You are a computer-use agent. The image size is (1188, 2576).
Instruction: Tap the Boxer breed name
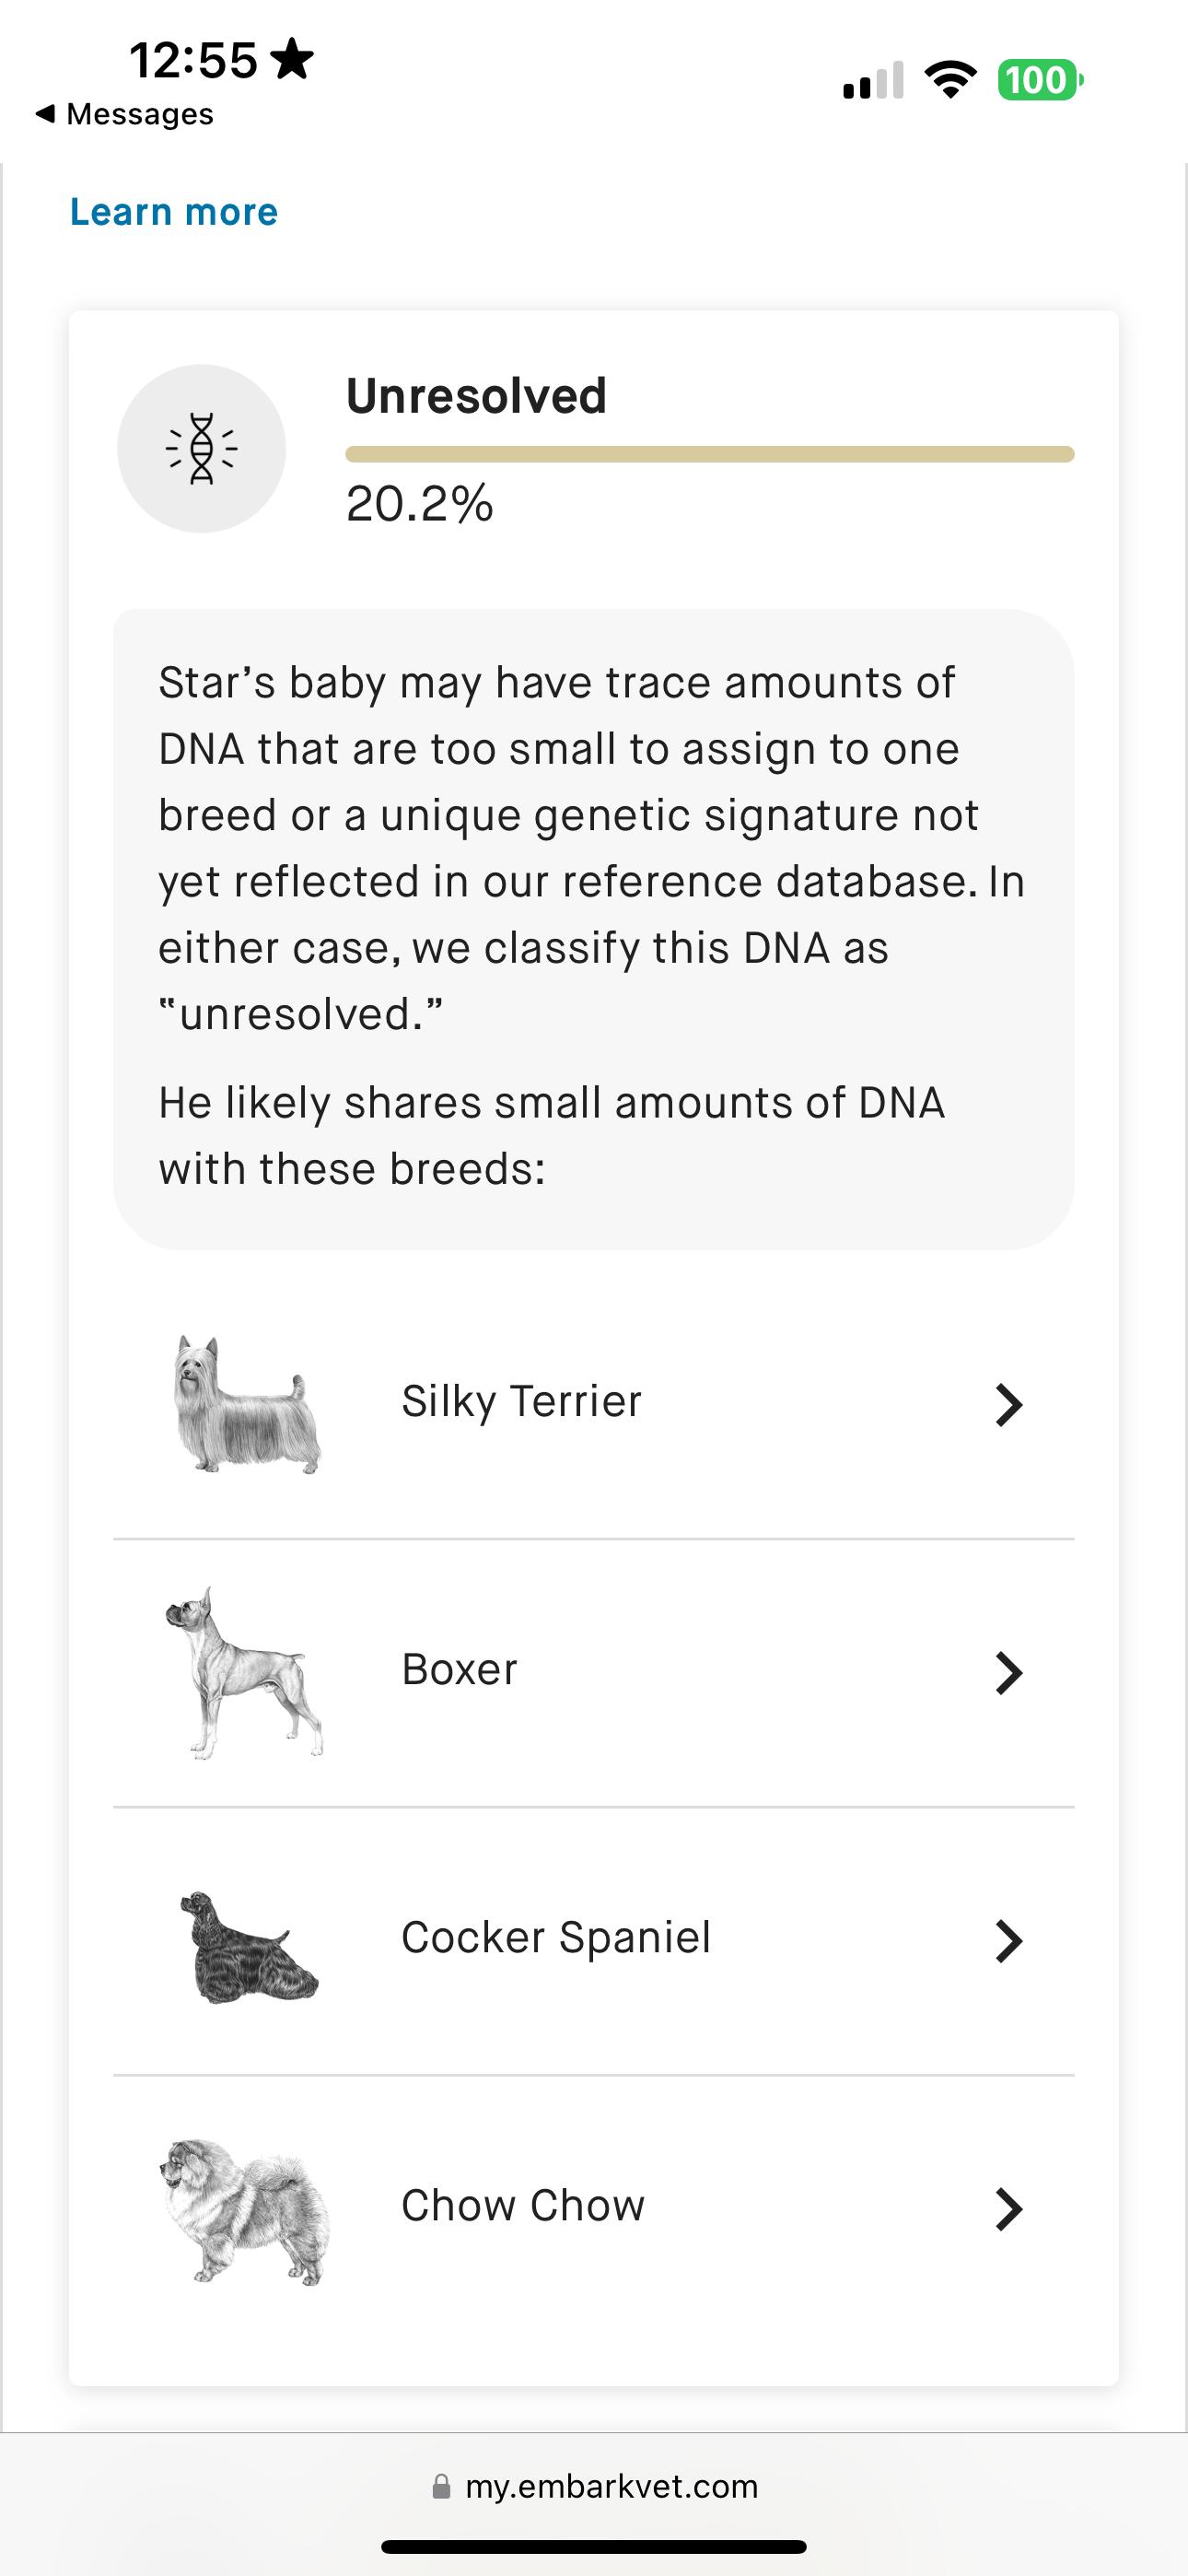[x=459, y=1669]
